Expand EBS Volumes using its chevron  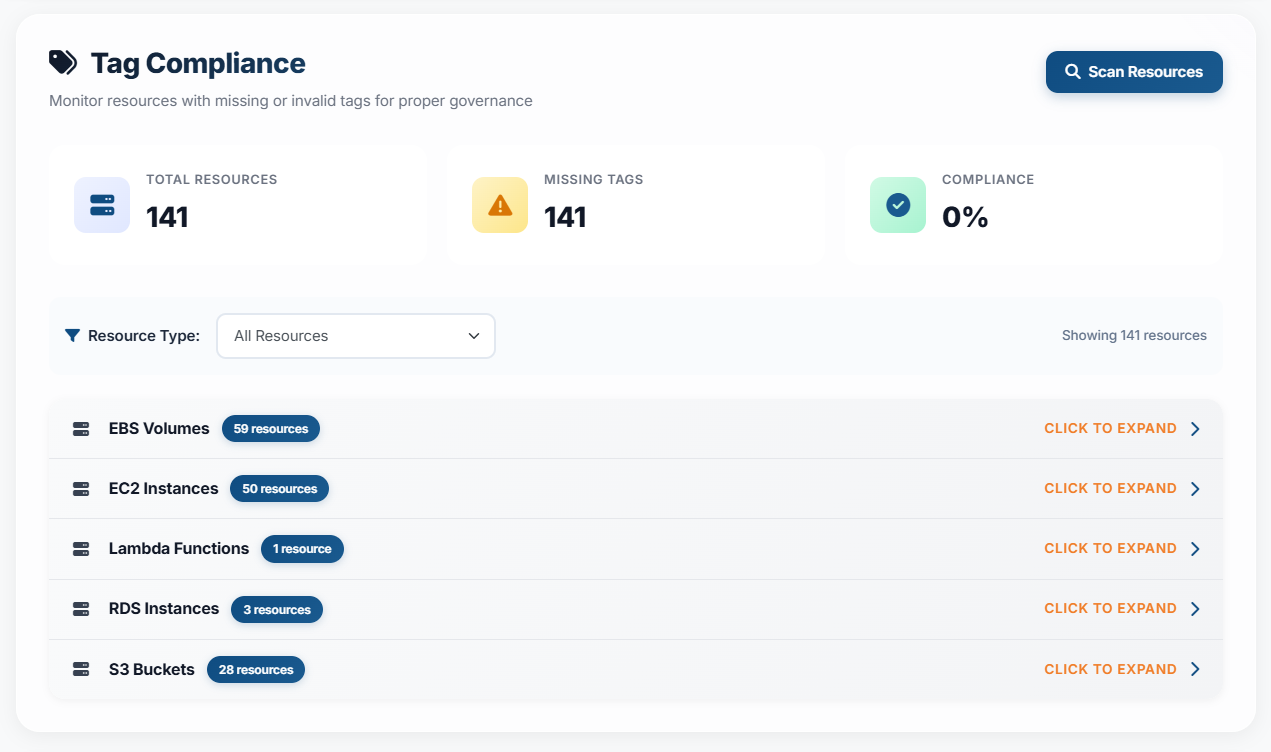click(1195, 429)
